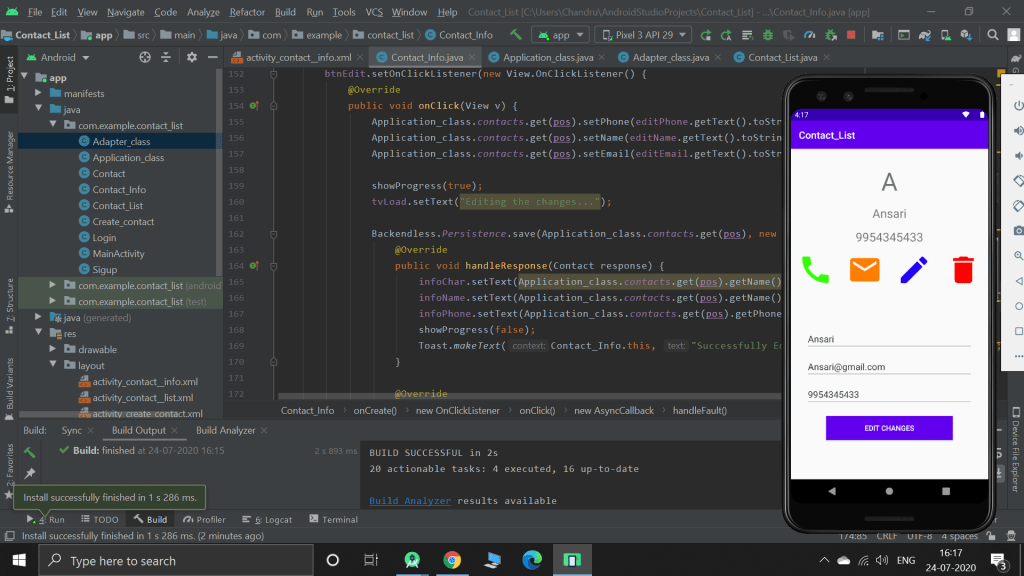Tap the green phone call icon
The height and width of the screenshot is (576, 1024).
815,270
